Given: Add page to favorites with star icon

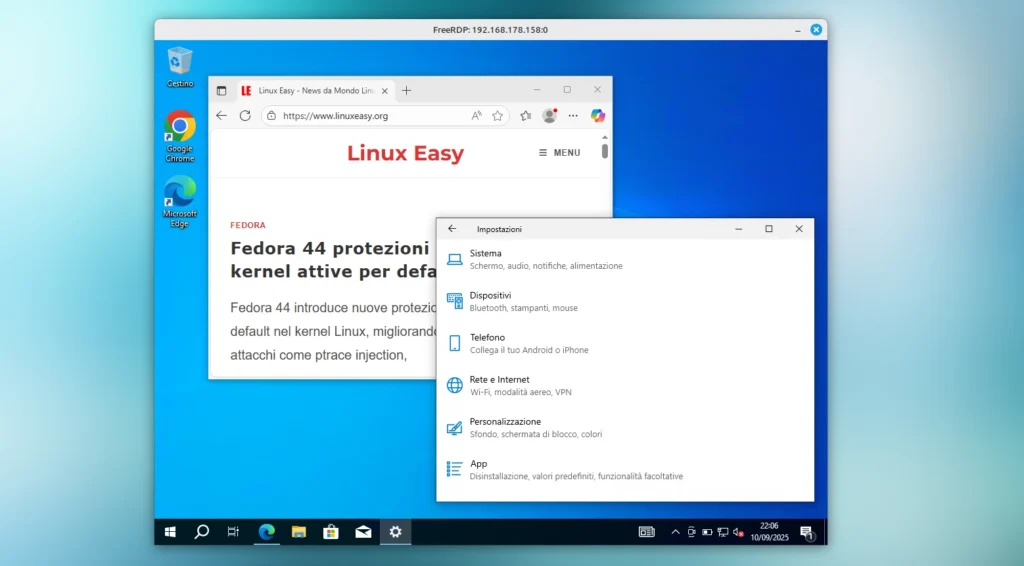Looking at the screenshot, I should 498,116.
